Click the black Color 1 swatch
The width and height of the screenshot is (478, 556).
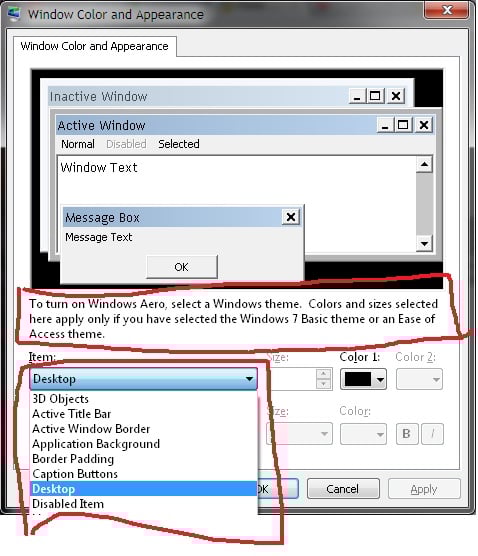(358, 379)
